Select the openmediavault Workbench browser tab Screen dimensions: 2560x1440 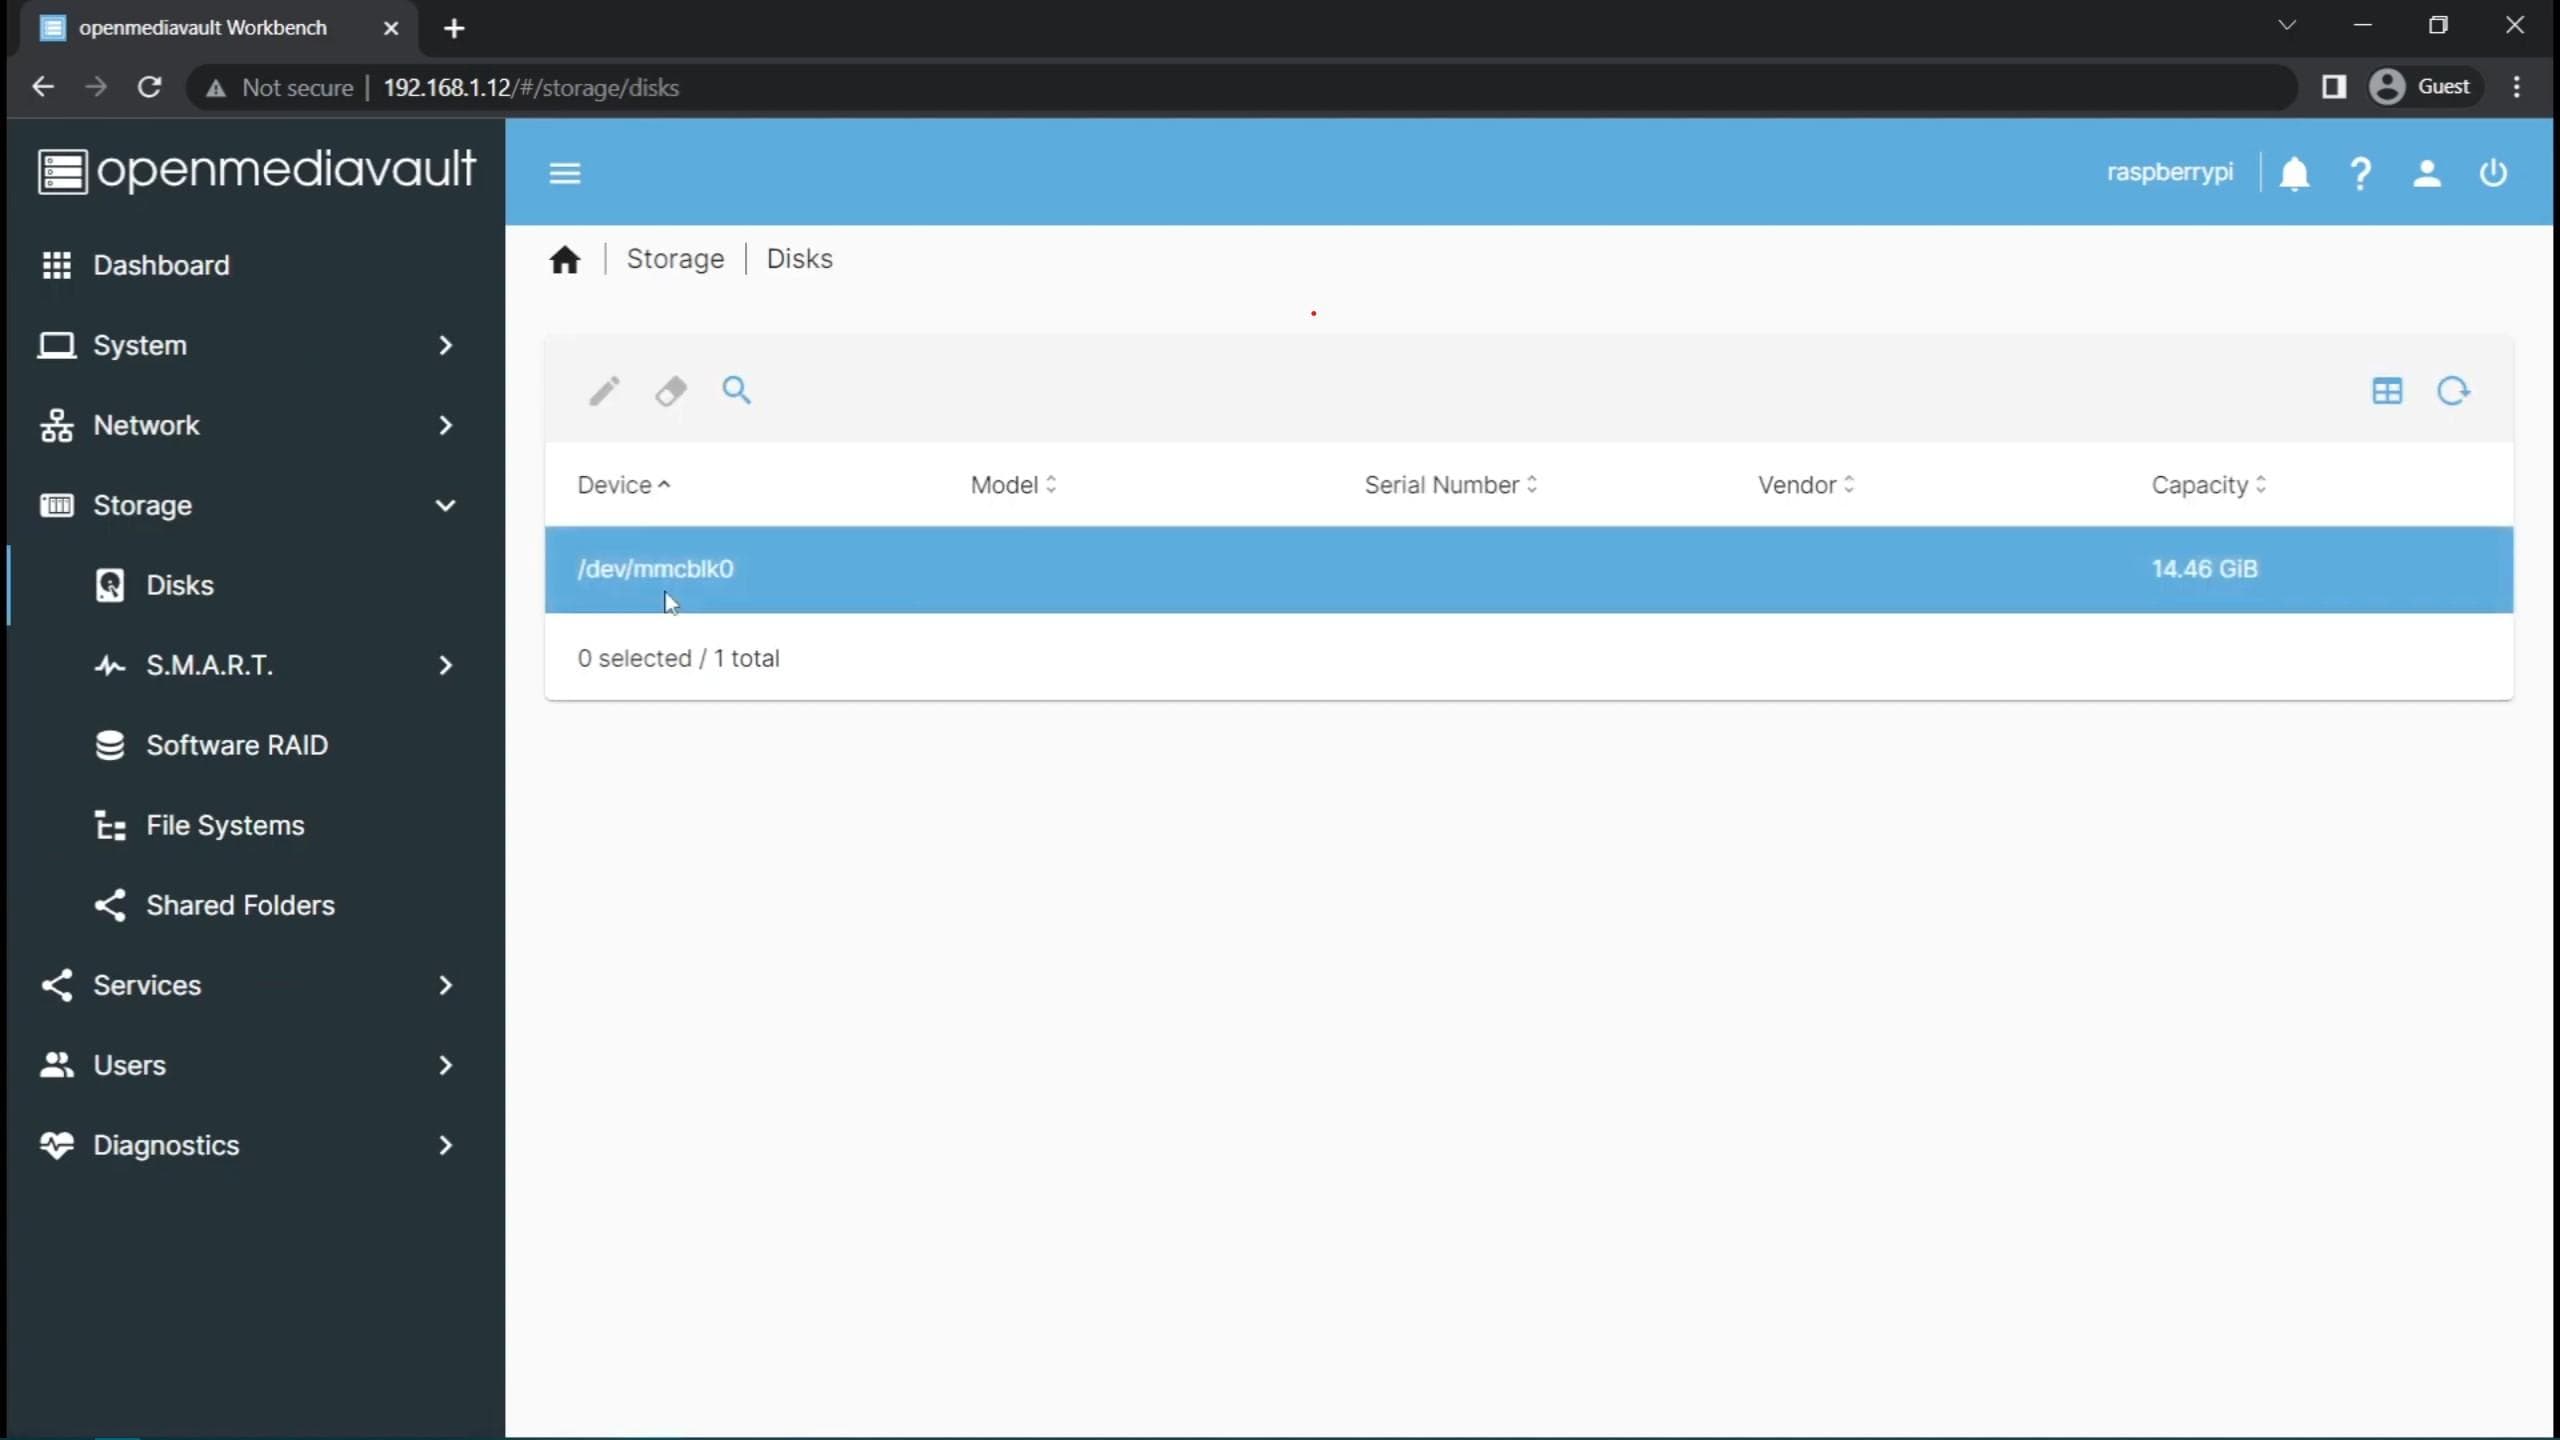200,27
